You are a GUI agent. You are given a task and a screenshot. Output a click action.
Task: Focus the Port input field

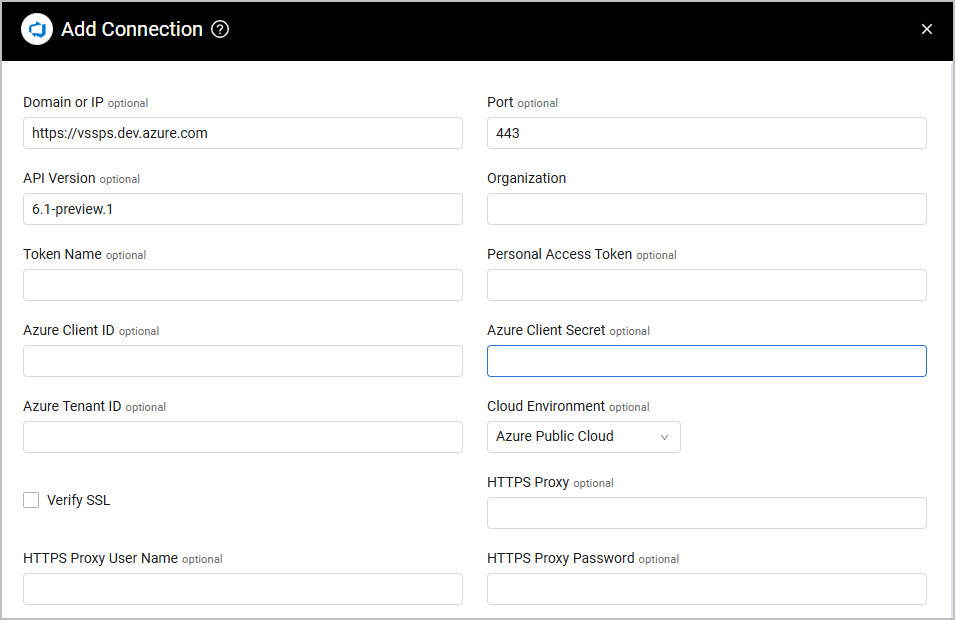[x=706, y=133]
